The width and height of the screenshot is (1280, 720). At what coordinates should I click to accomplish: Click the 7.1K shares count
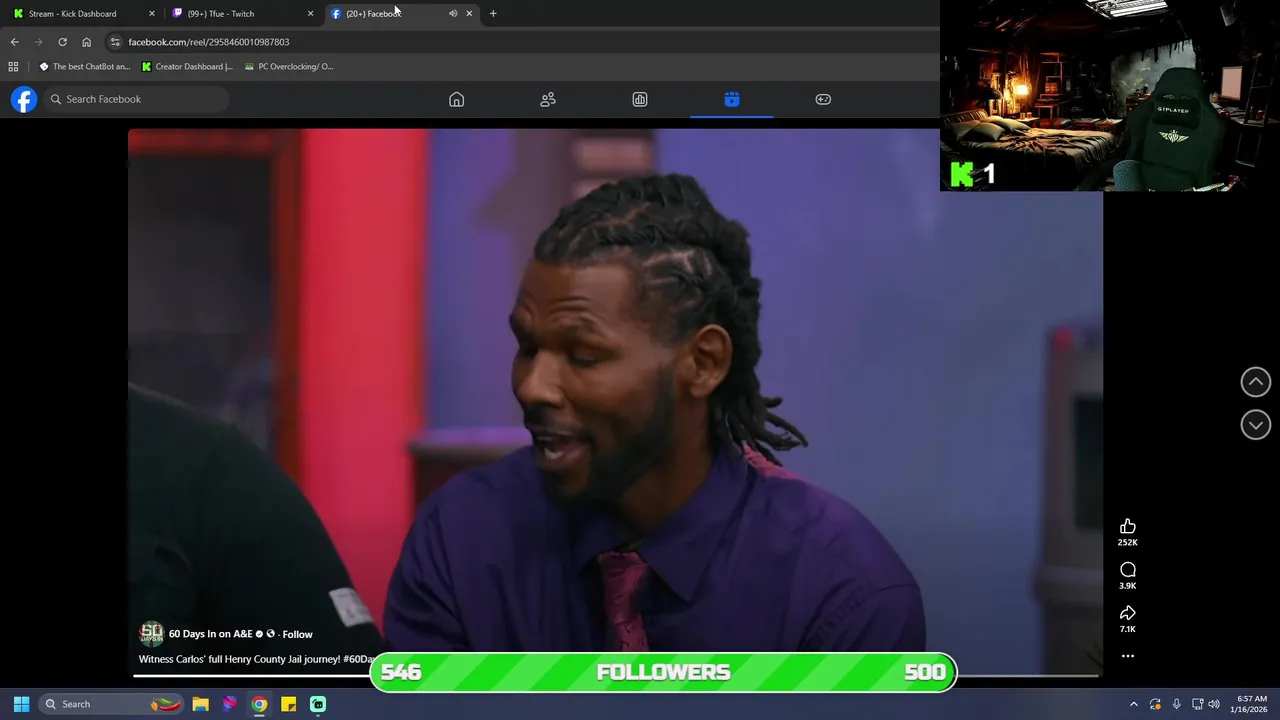(1128, 629)
